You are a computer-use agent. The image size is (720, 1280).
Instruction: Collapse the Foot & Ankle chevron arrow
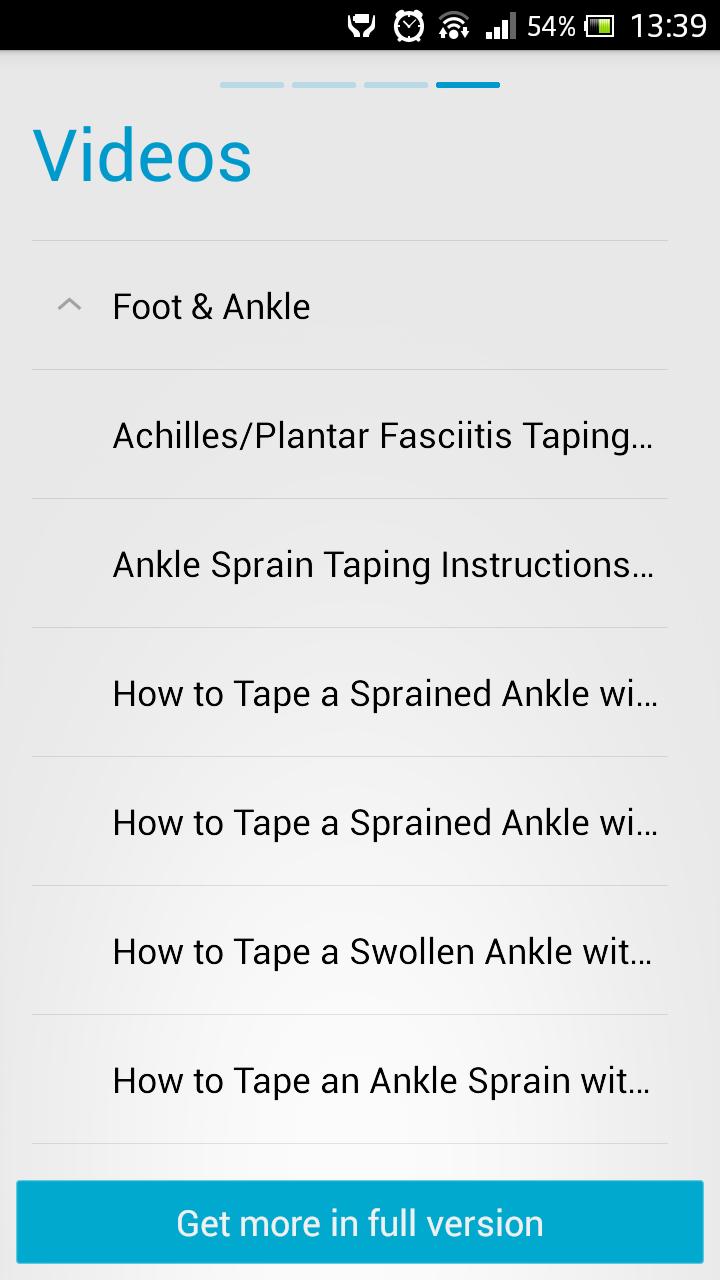coord(69,305)
